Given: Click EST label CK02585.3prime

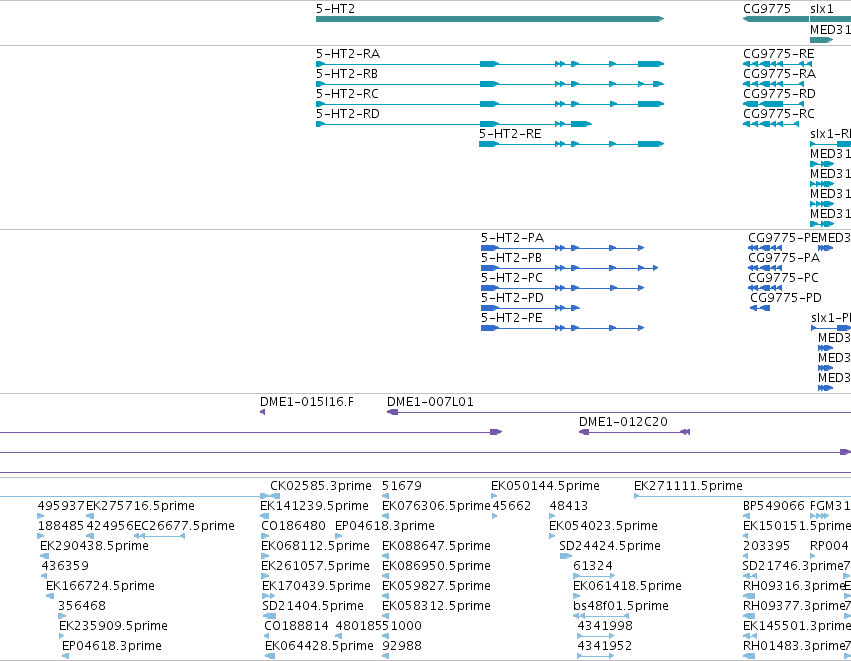Looking at the screenshot, I should (x=321, y=486).
